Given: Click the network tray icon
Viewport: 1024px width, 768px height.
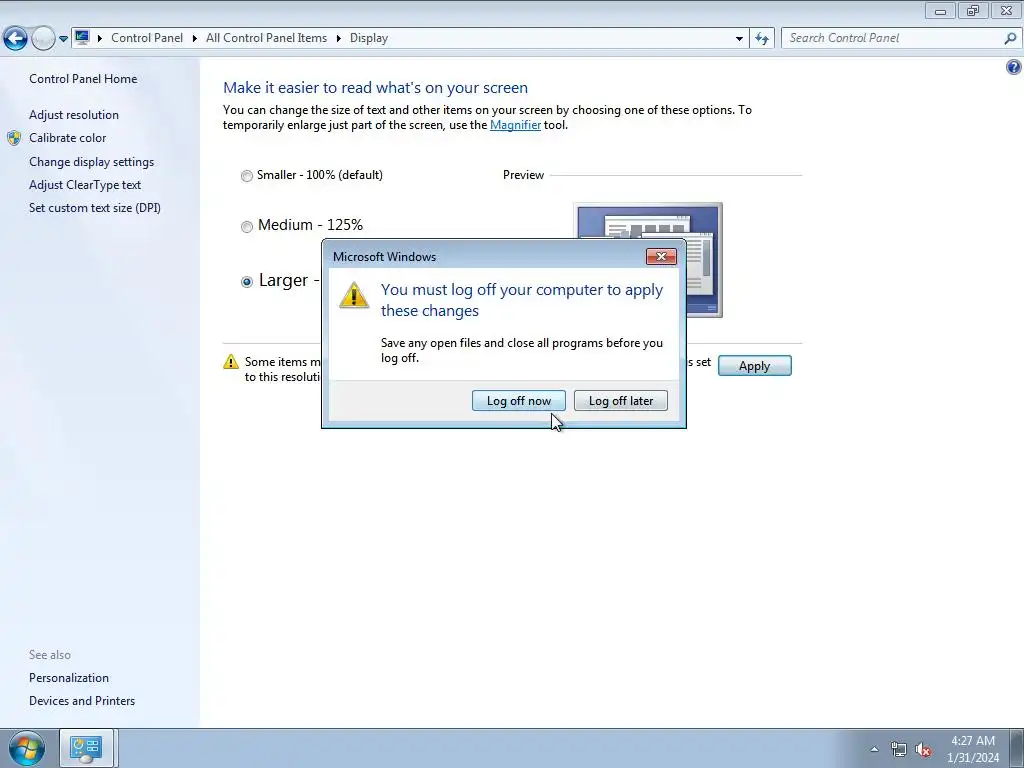Looking at the screenshot, I should [x=899, y=749].
